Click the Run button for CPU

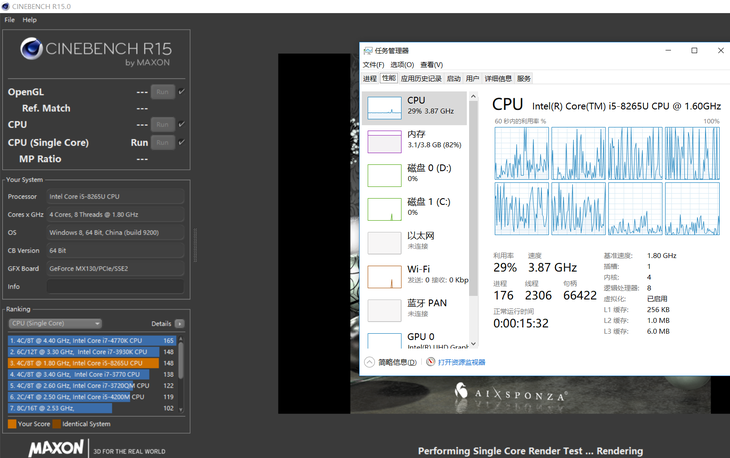(x=162, y=124)
